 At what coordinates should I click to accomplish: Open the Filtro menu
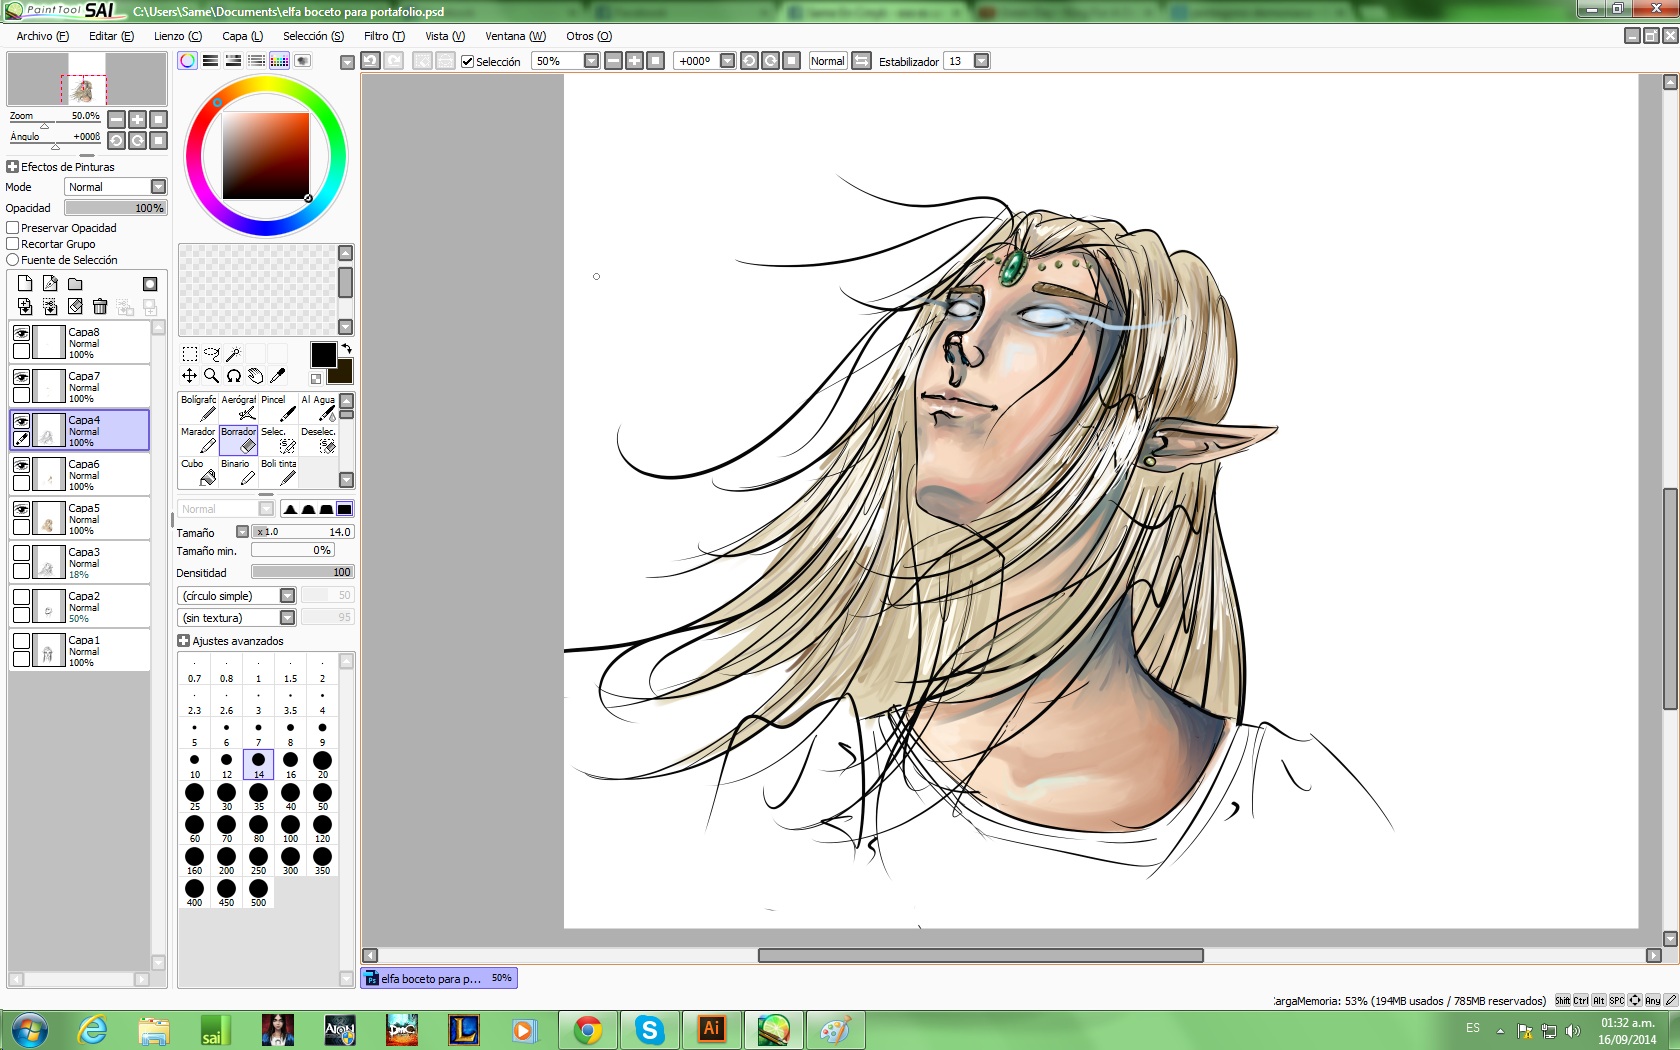pyautogui.click(x=384, y=36)
